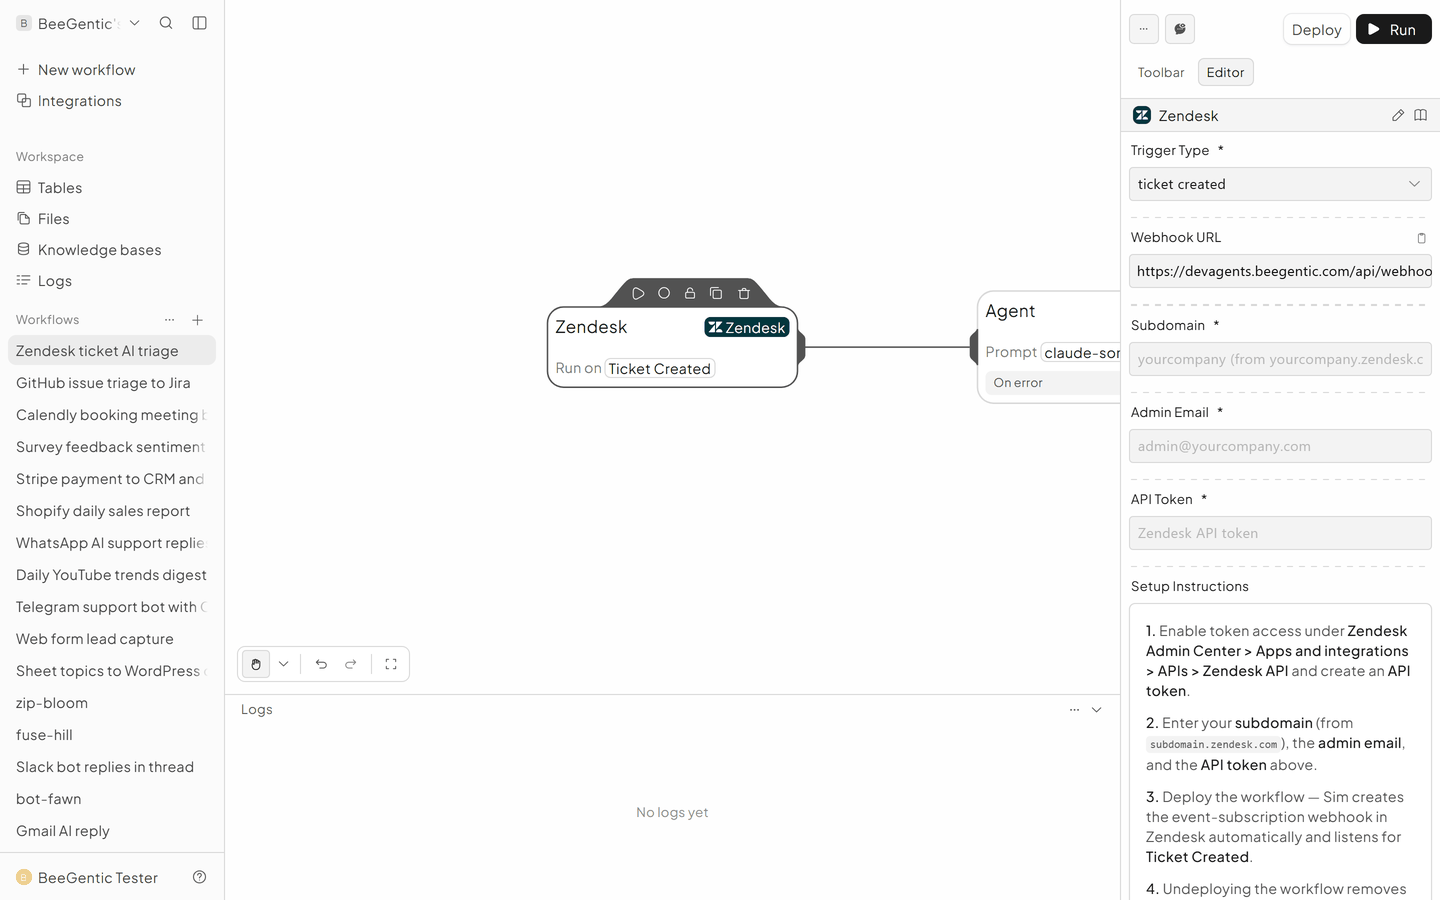Screen dimensions: 1440x900
Task: Select Survey feedback sentiment workflow
Action: pyautogui.click(x=112, y=447)
